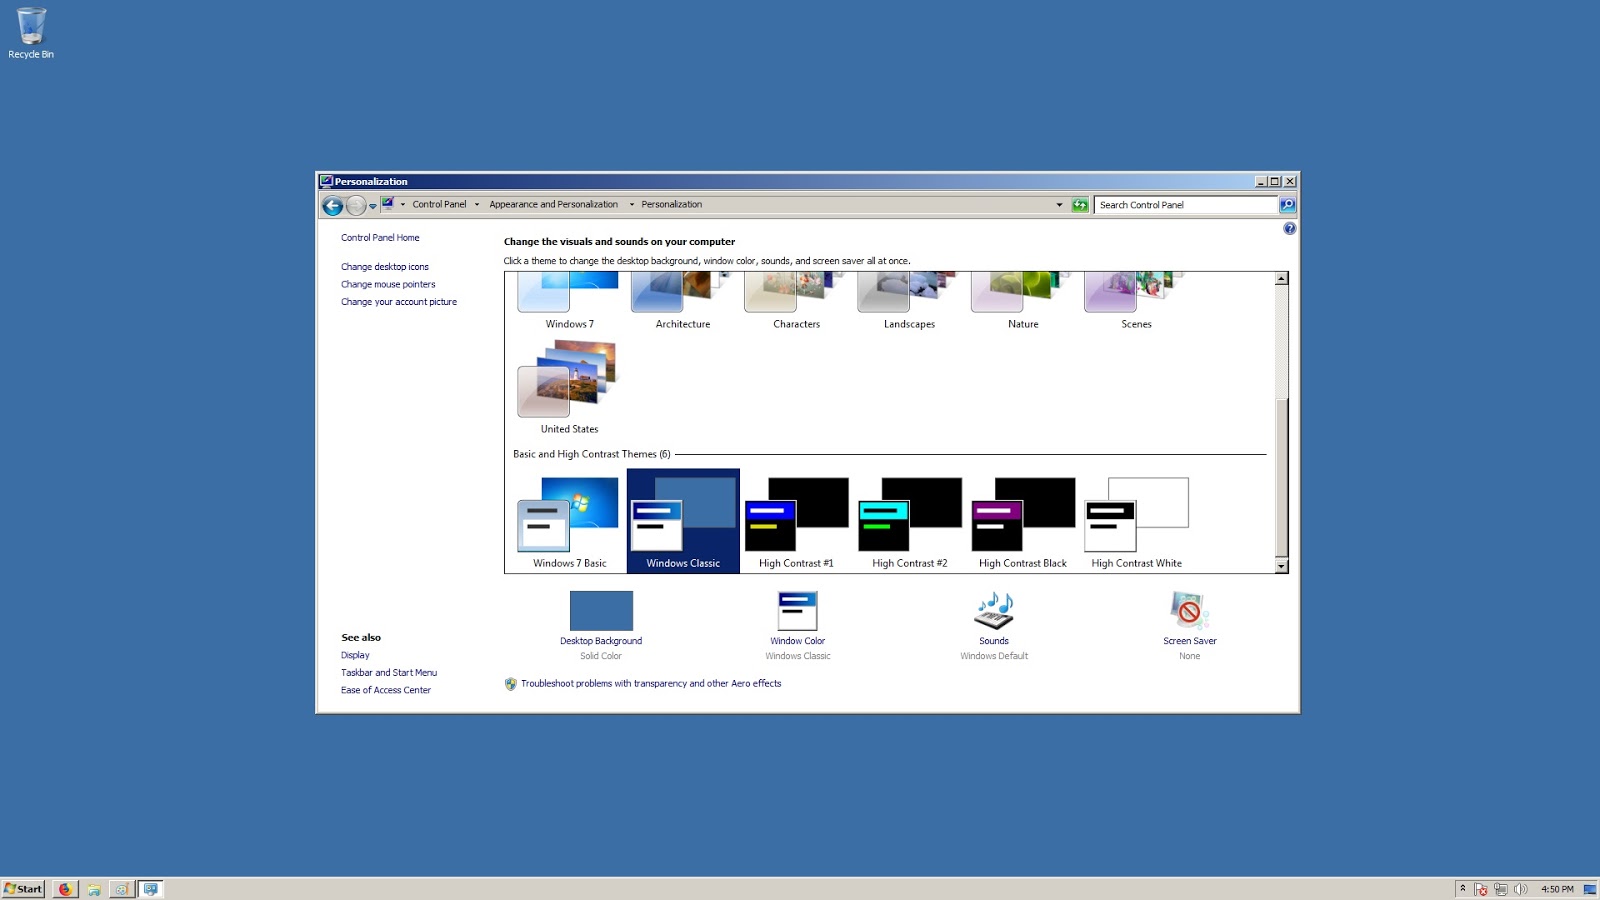This screenshot has height=900, width=1600.
Task: Navigate to Appearance and Personalization breadcrumb
Action: [553, 204]
